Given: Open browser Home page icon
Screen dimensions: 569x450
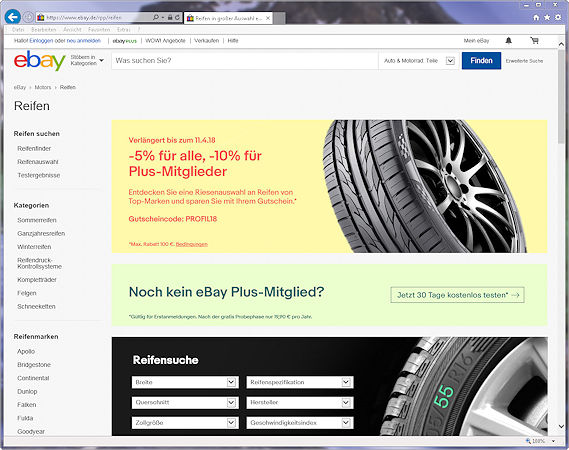Looking at the screenshot, I should coord(536,17).
